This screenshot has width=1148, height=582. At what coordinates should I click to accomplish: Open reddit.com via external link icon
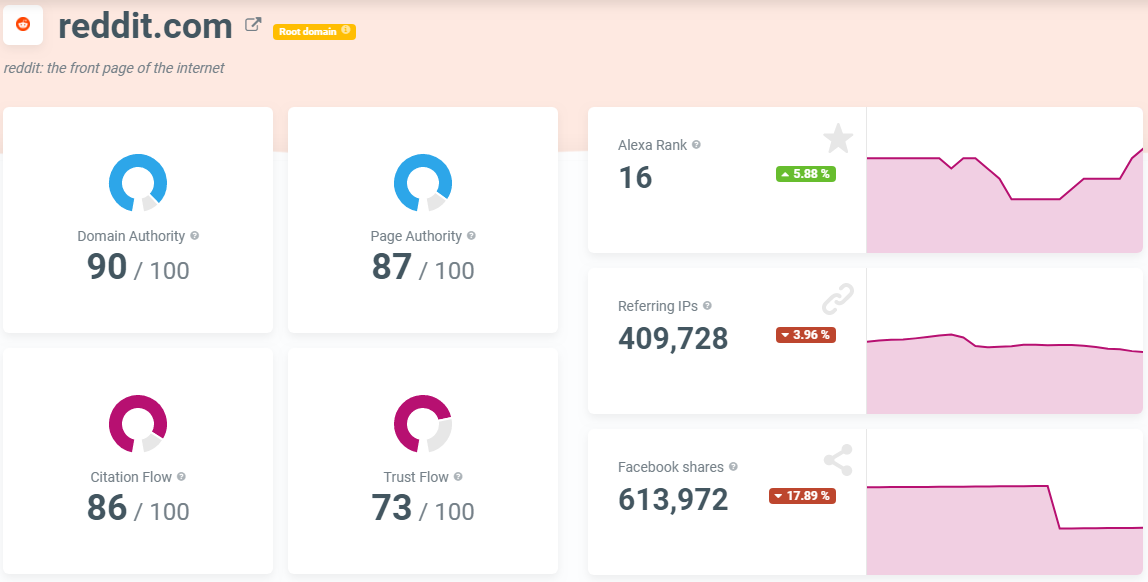(x=254, y=25)
